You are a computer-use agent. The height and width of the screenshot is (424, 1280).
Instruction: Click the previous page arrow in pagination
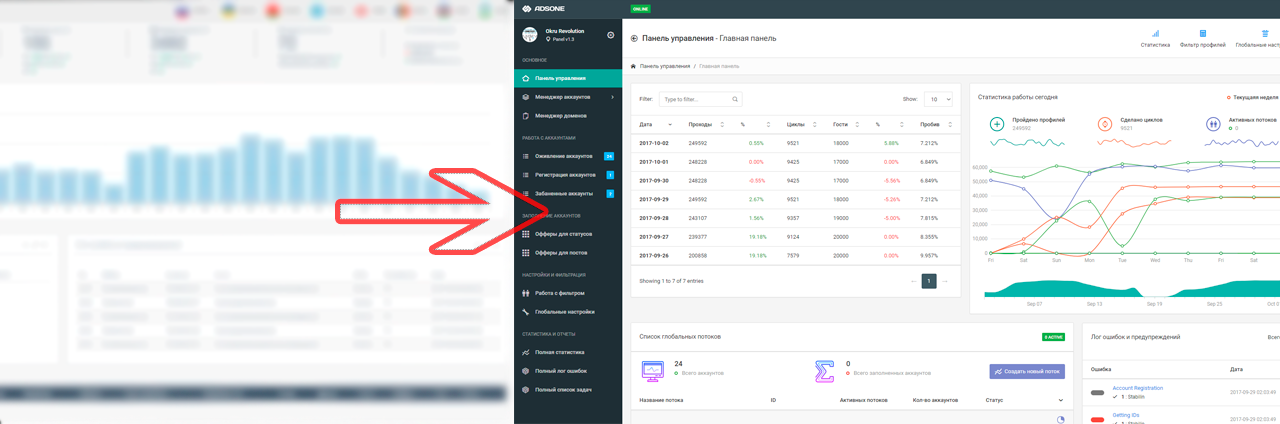tap(913, 281)
